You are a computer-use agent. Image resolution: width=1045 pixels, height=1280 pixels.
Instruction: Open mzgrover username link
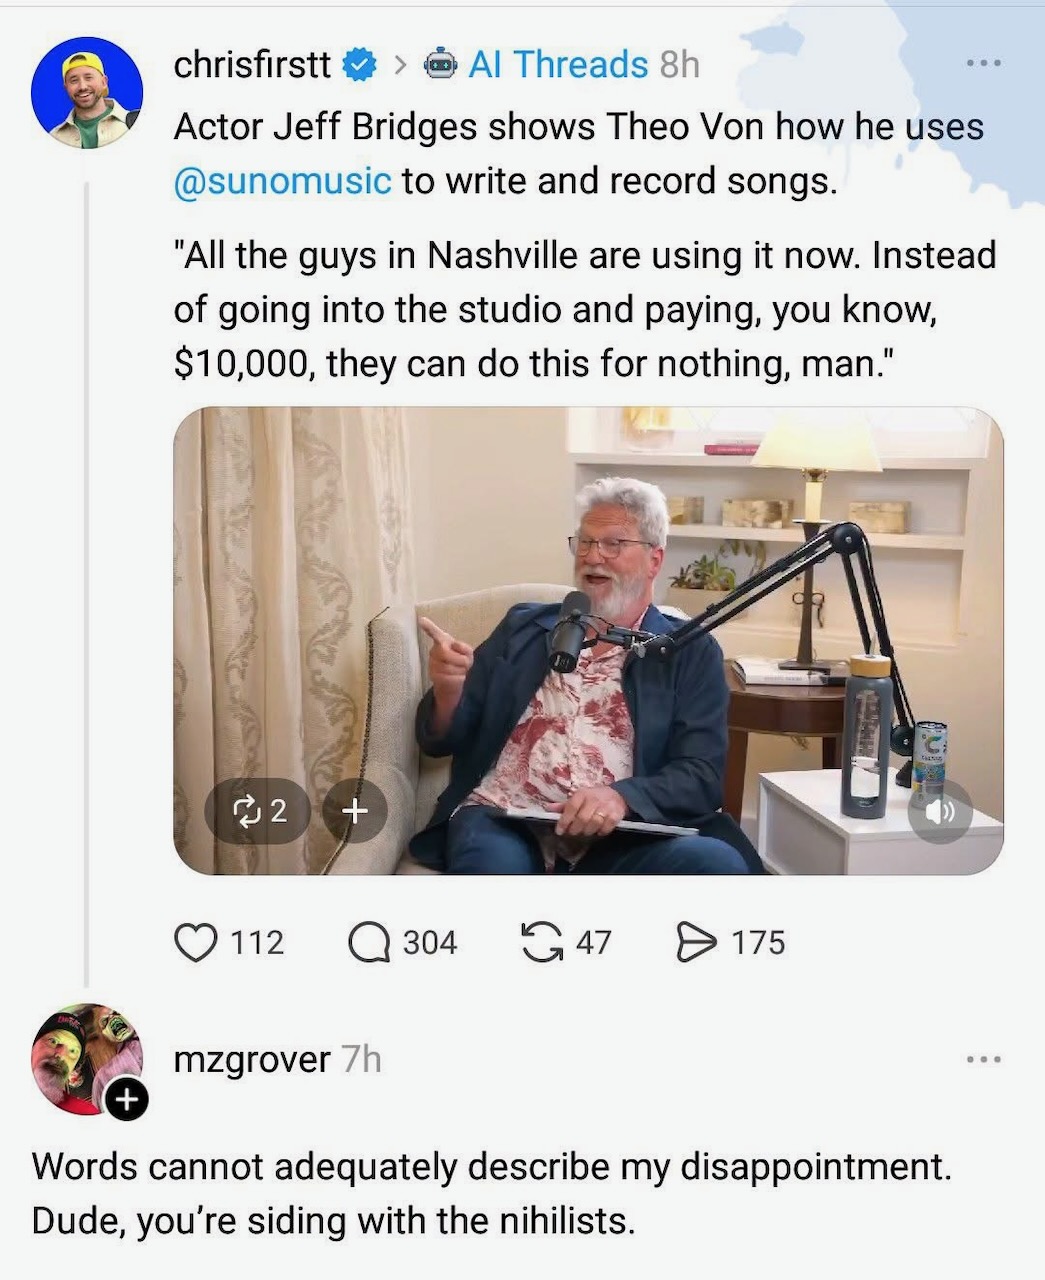252,1059
